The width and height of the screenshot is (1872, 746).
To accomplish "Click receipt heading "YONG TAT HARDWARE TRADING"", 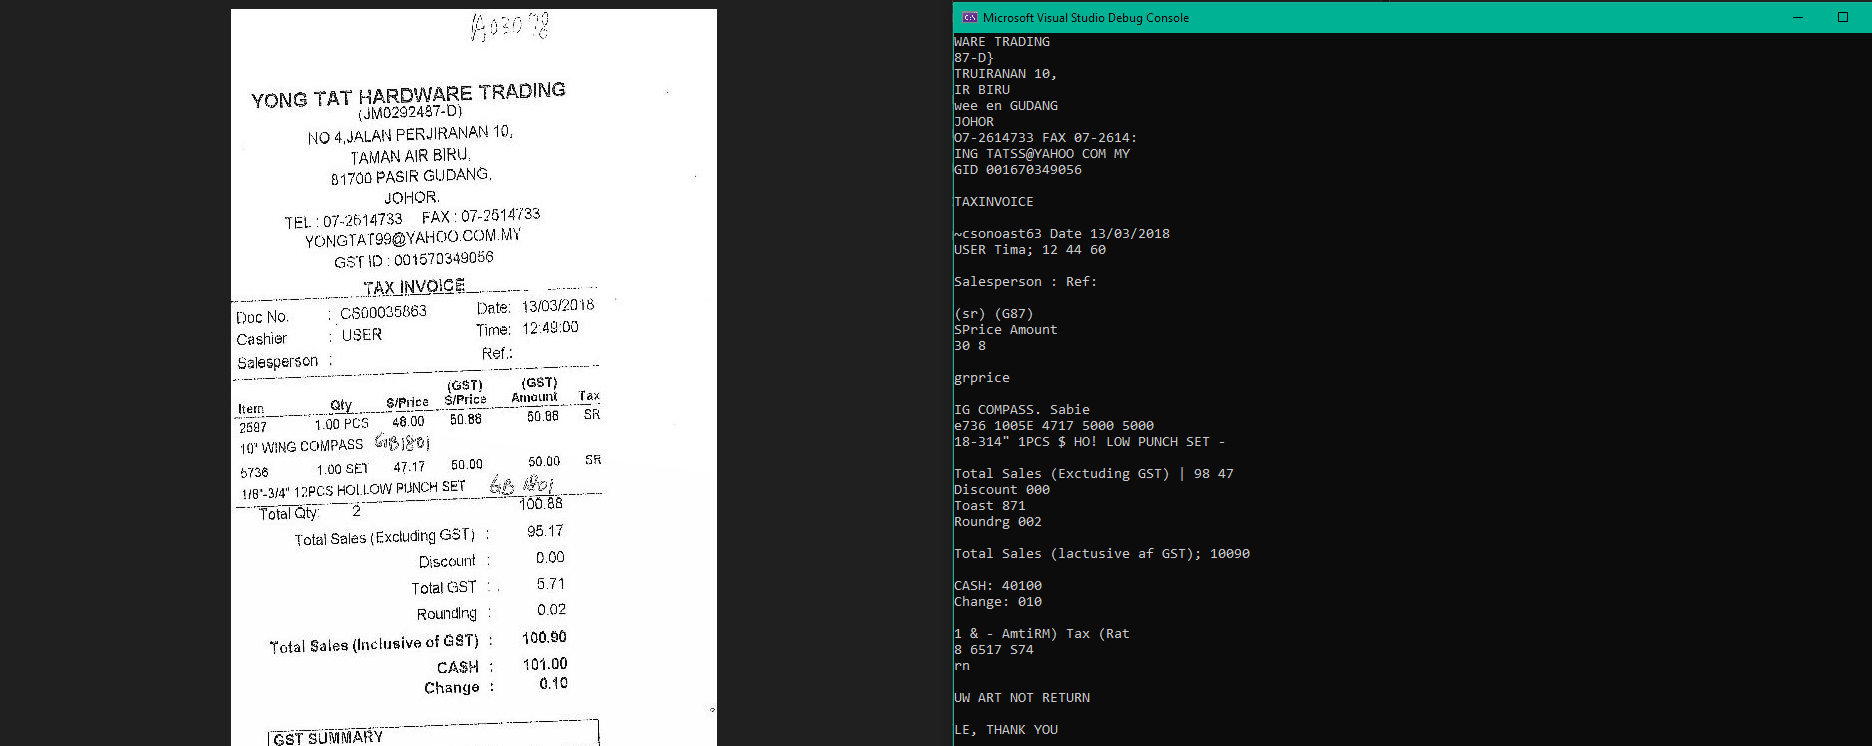I will (408, 95).
